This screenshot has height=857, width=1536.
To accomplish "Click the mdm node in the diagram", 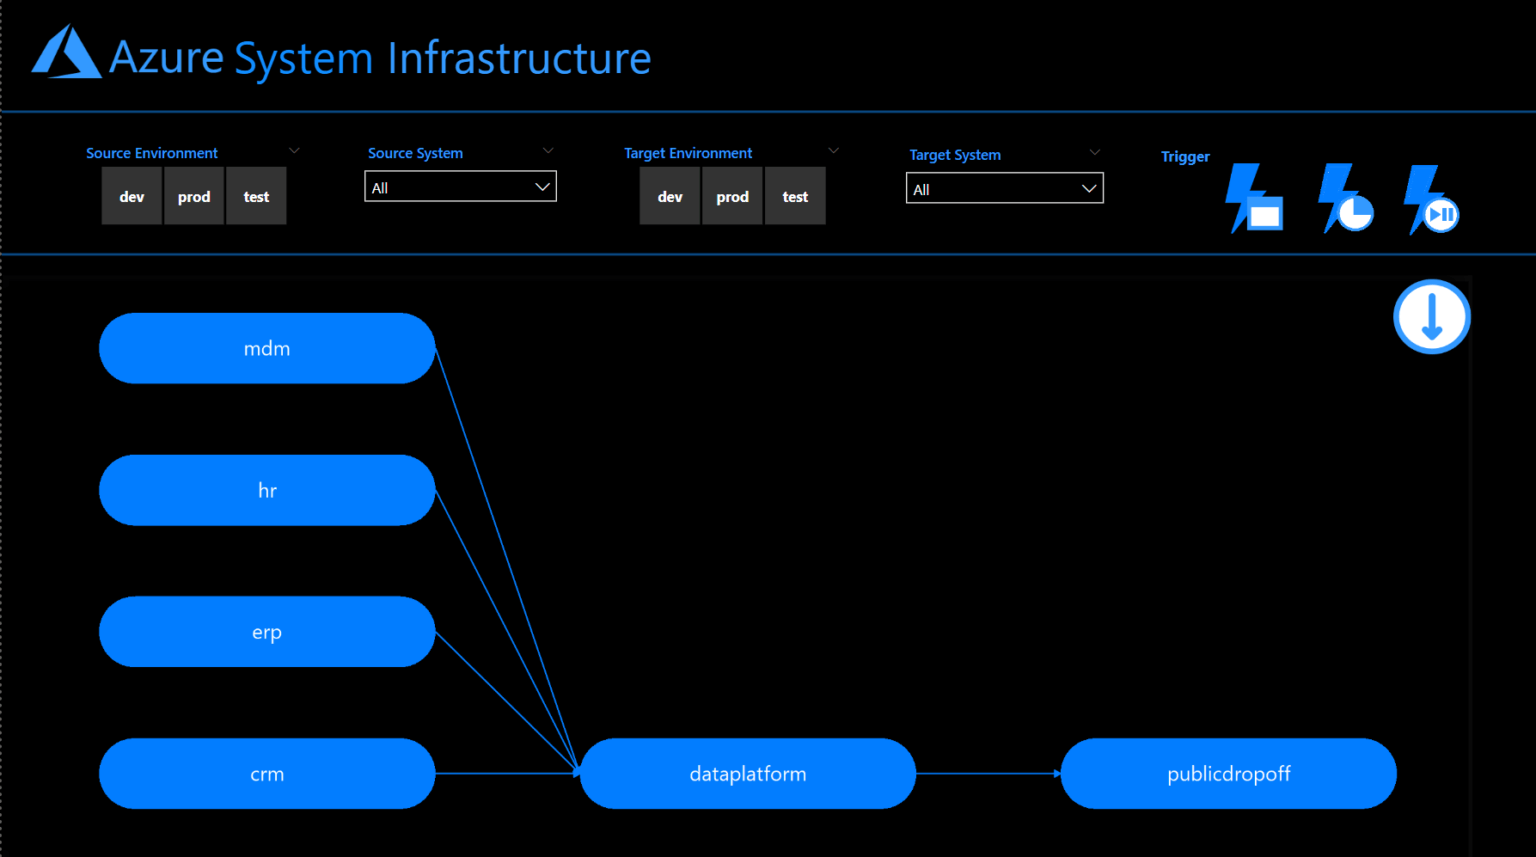I will (x=267, y=348).
